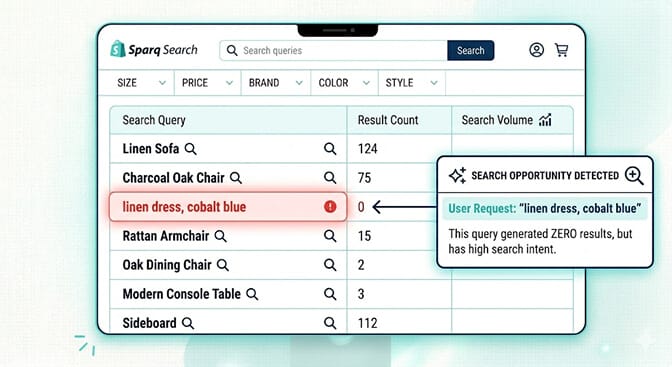
Task: Select the Linen Sofa query row
Action: [x=228, y=149]
